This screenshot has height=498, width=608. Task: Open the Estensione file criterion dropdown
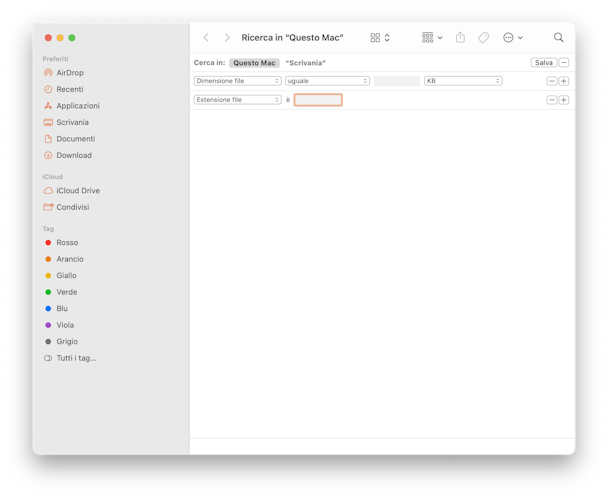(237, 100)
